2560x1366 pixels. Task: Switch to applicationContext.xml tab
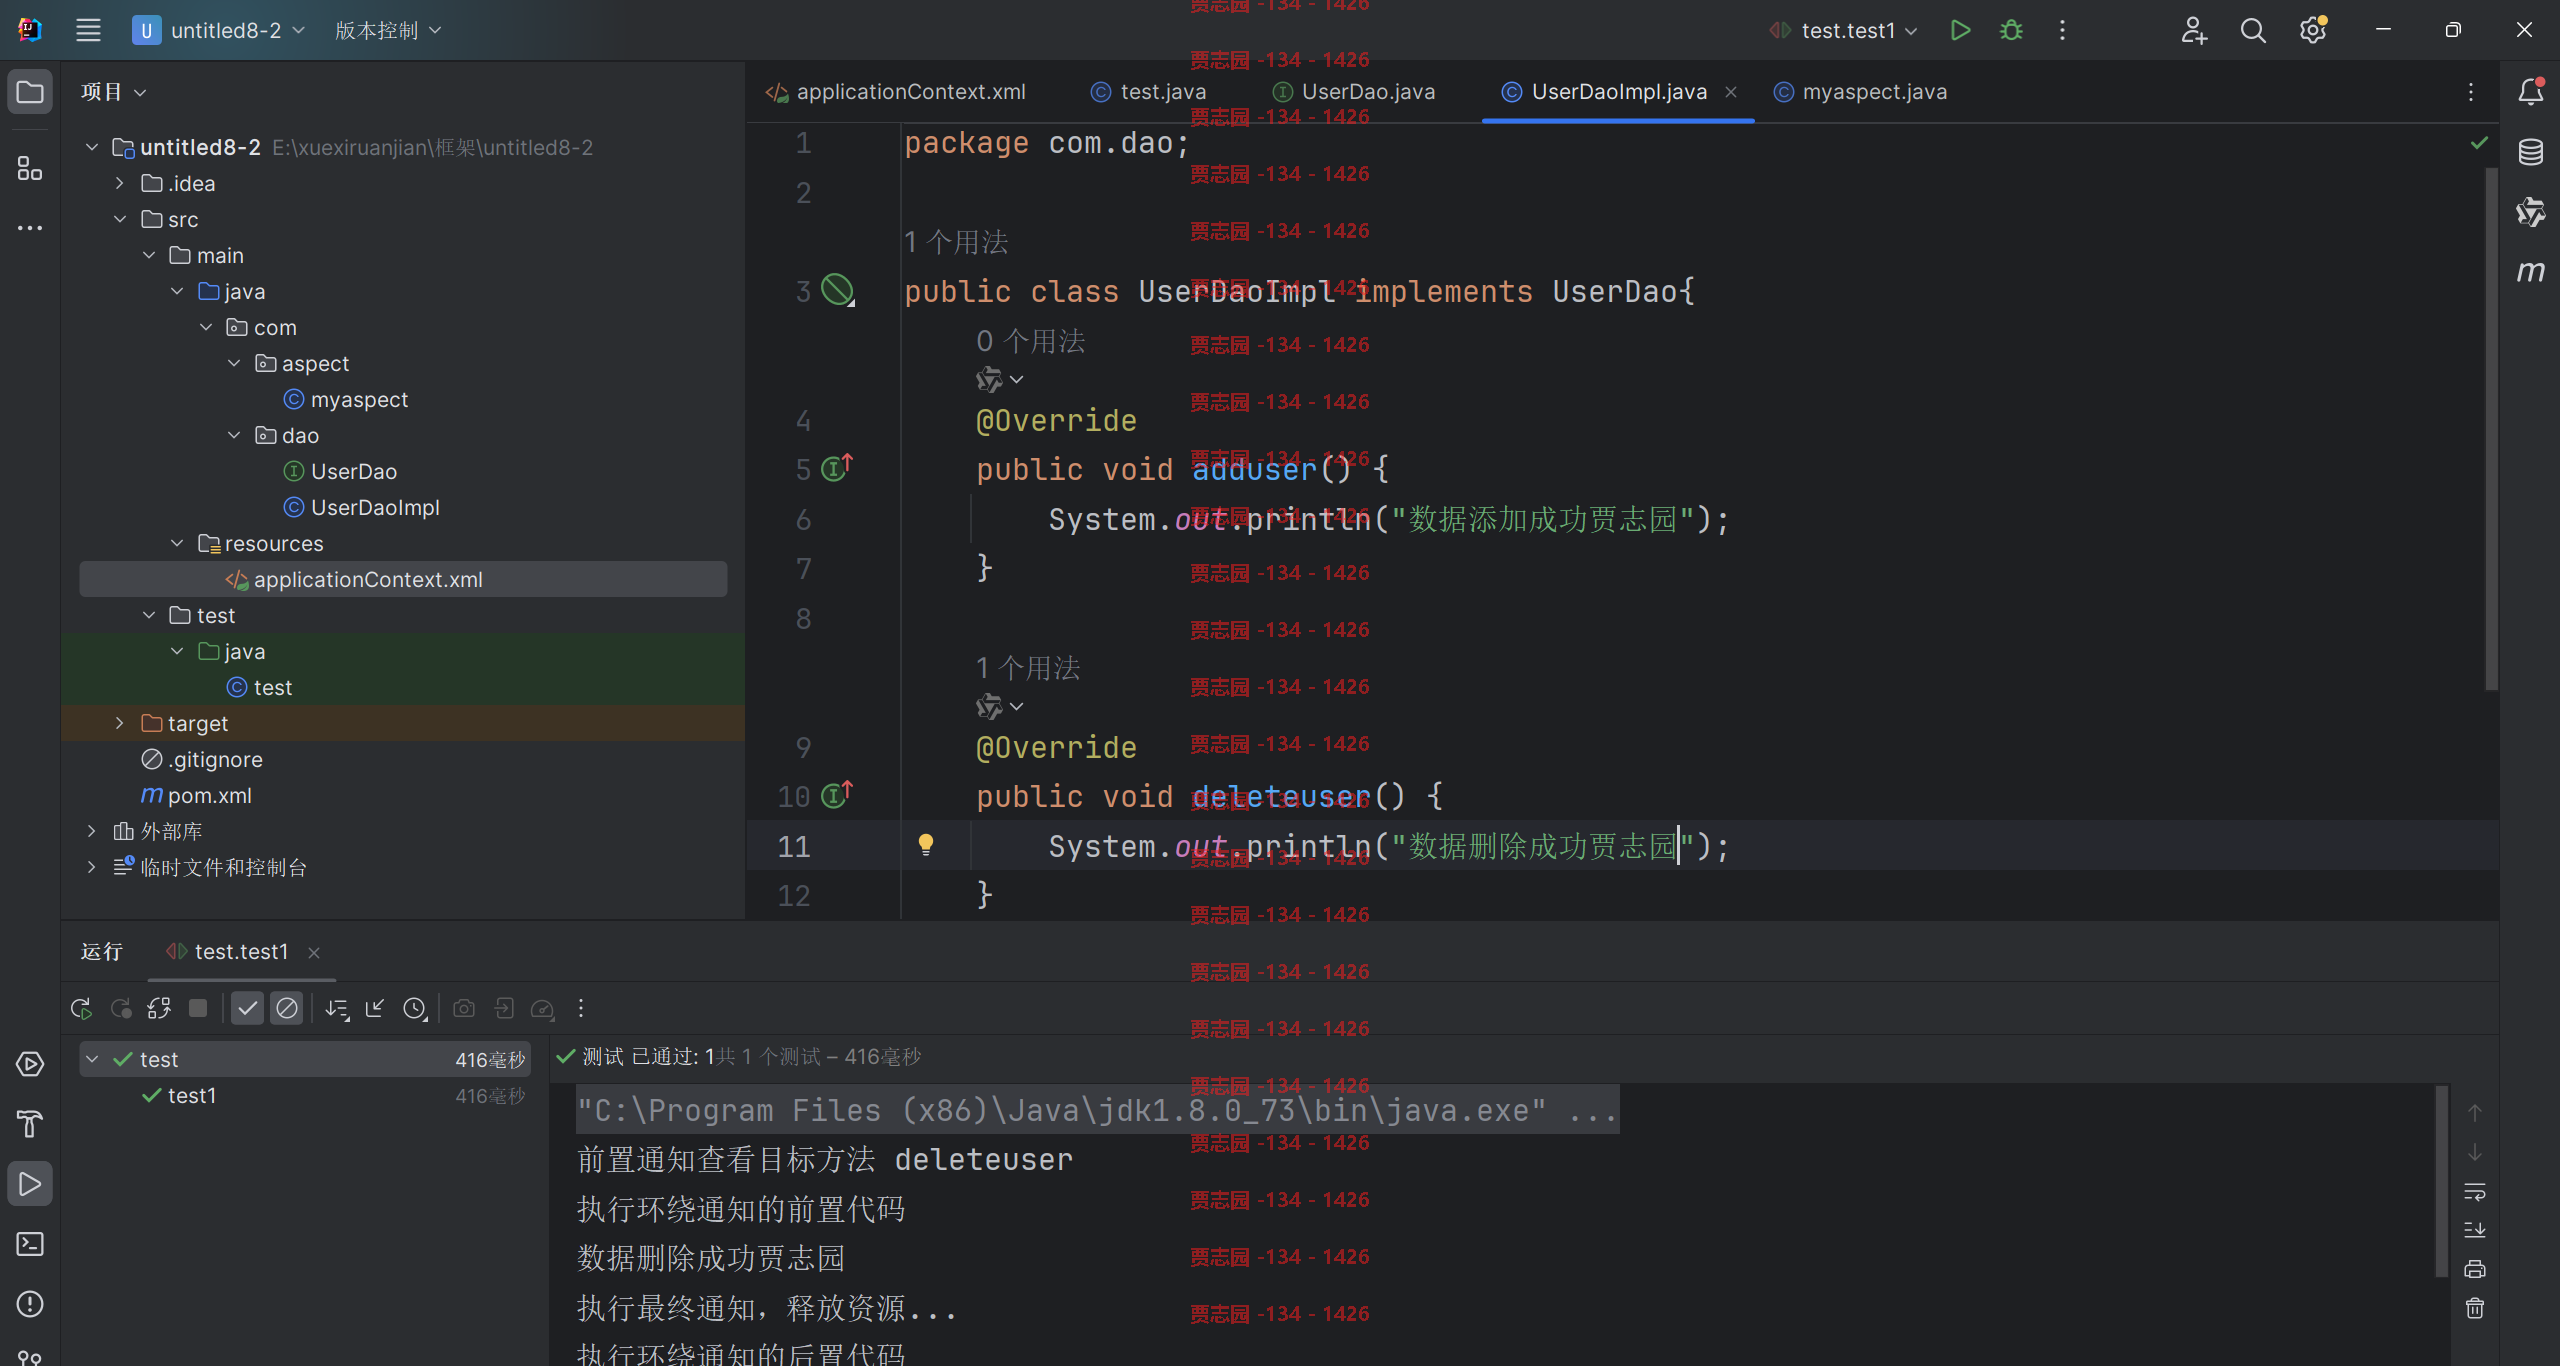click(896, 92)
